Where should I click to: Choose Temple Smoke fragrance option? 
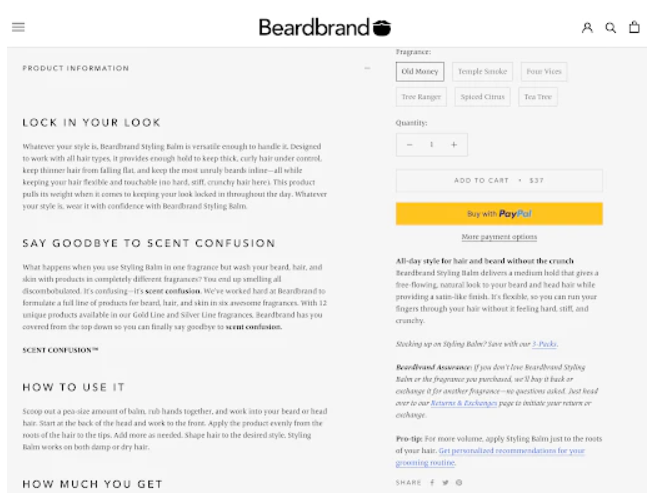[x=482, y=72]
